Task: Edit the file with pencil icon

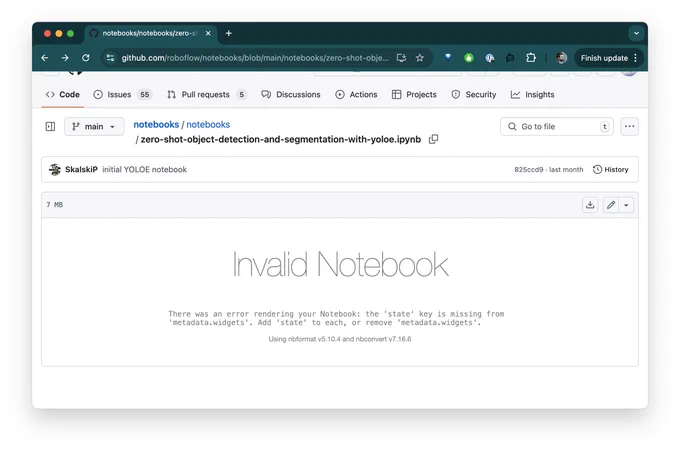Action: 611,205
